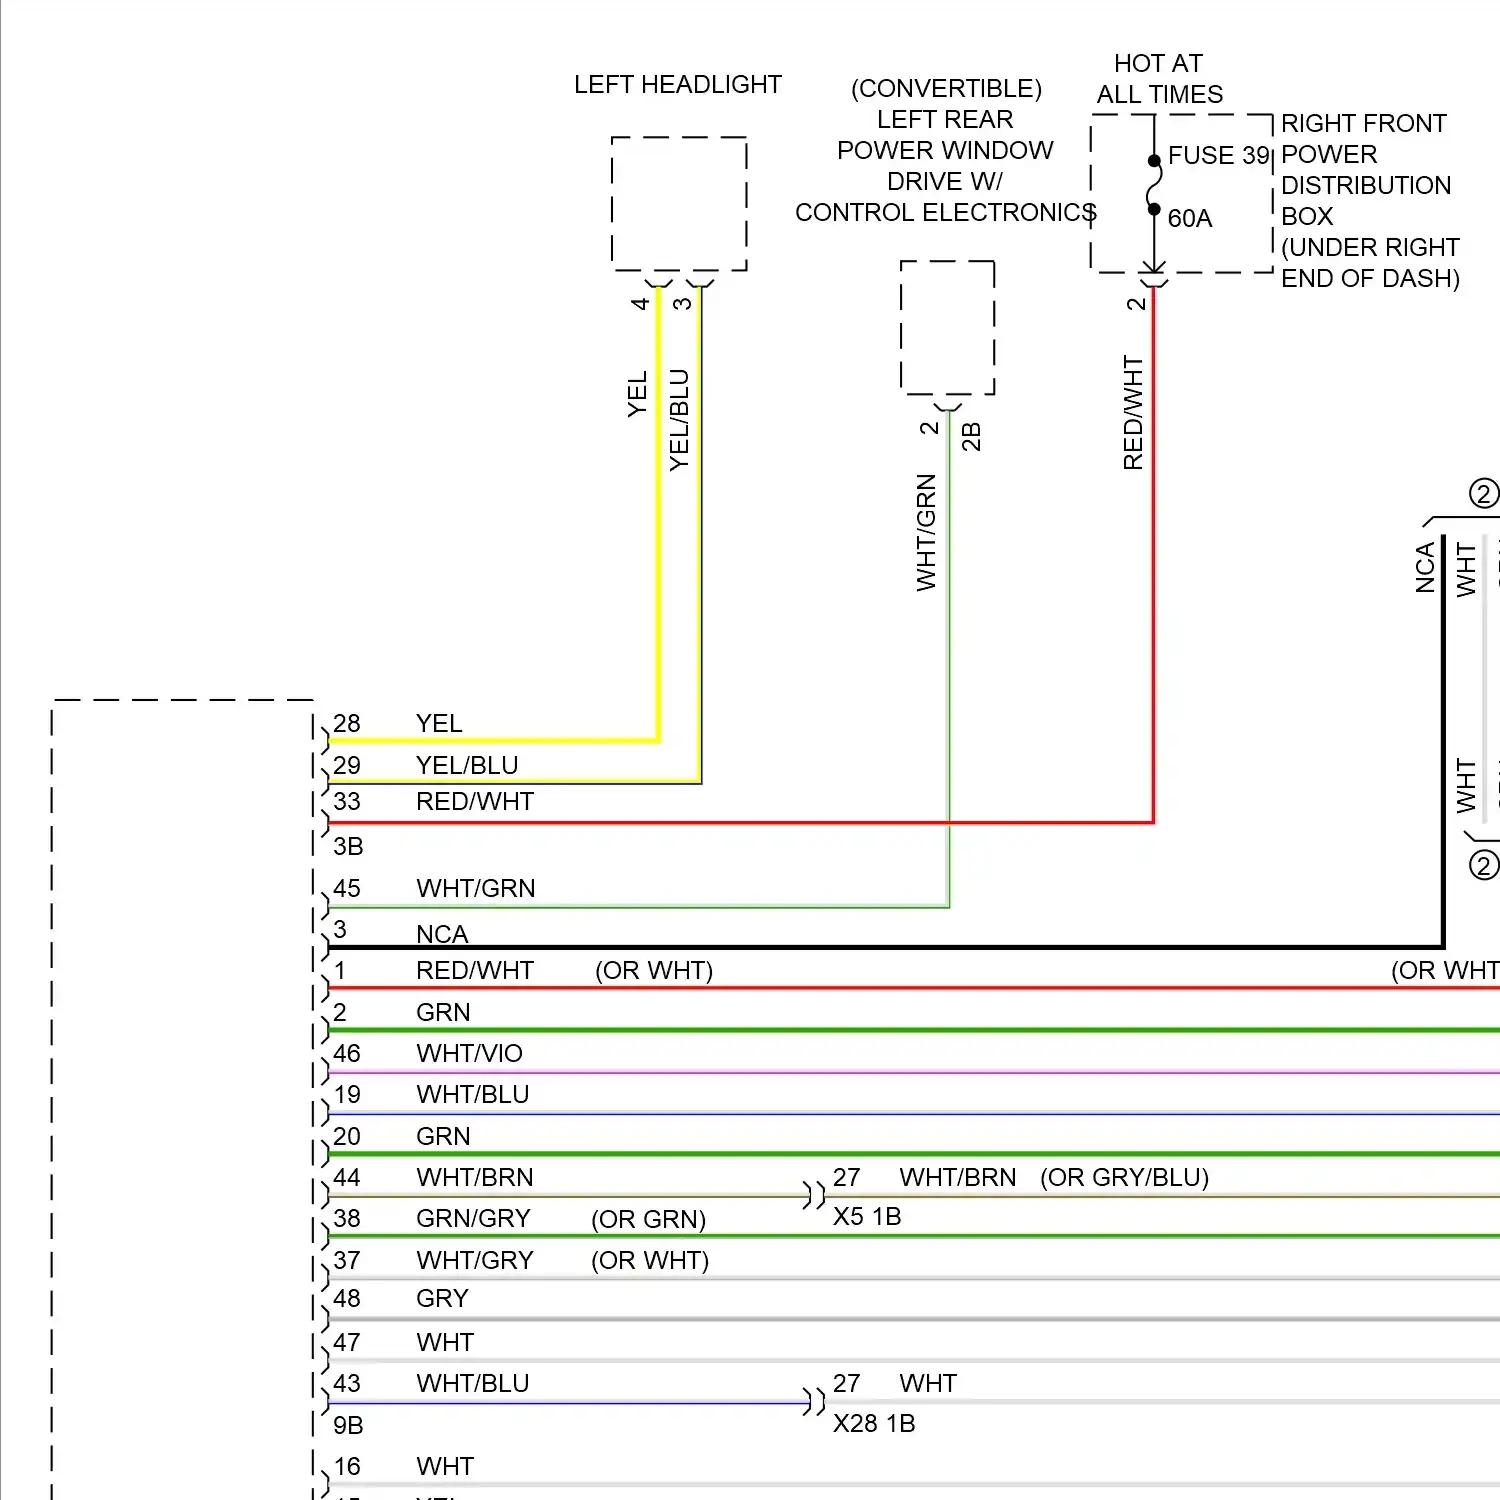Click the WHT/GRN label at pin 45
Screen dimensions: 1500x1500
point(476,888)
